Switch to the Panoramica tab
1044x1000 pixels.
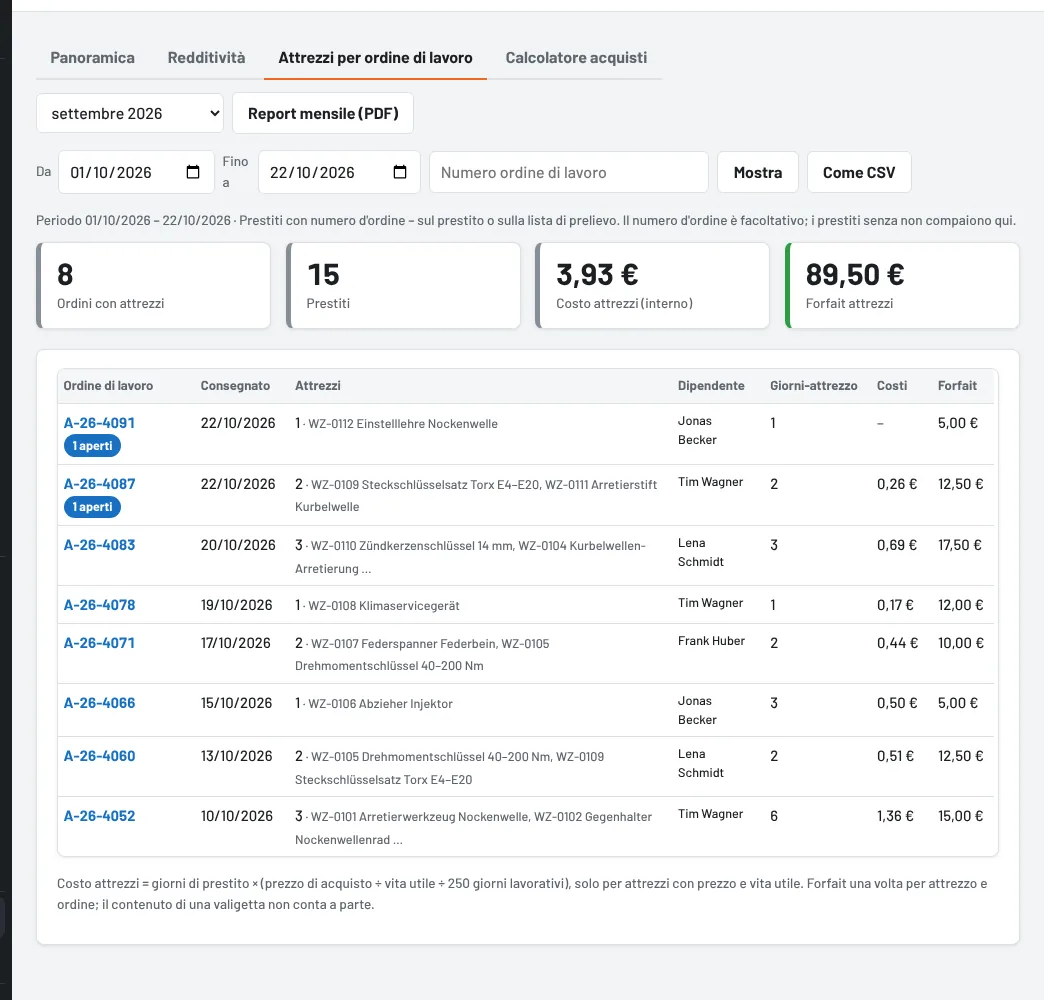click(x=93, y=58)
